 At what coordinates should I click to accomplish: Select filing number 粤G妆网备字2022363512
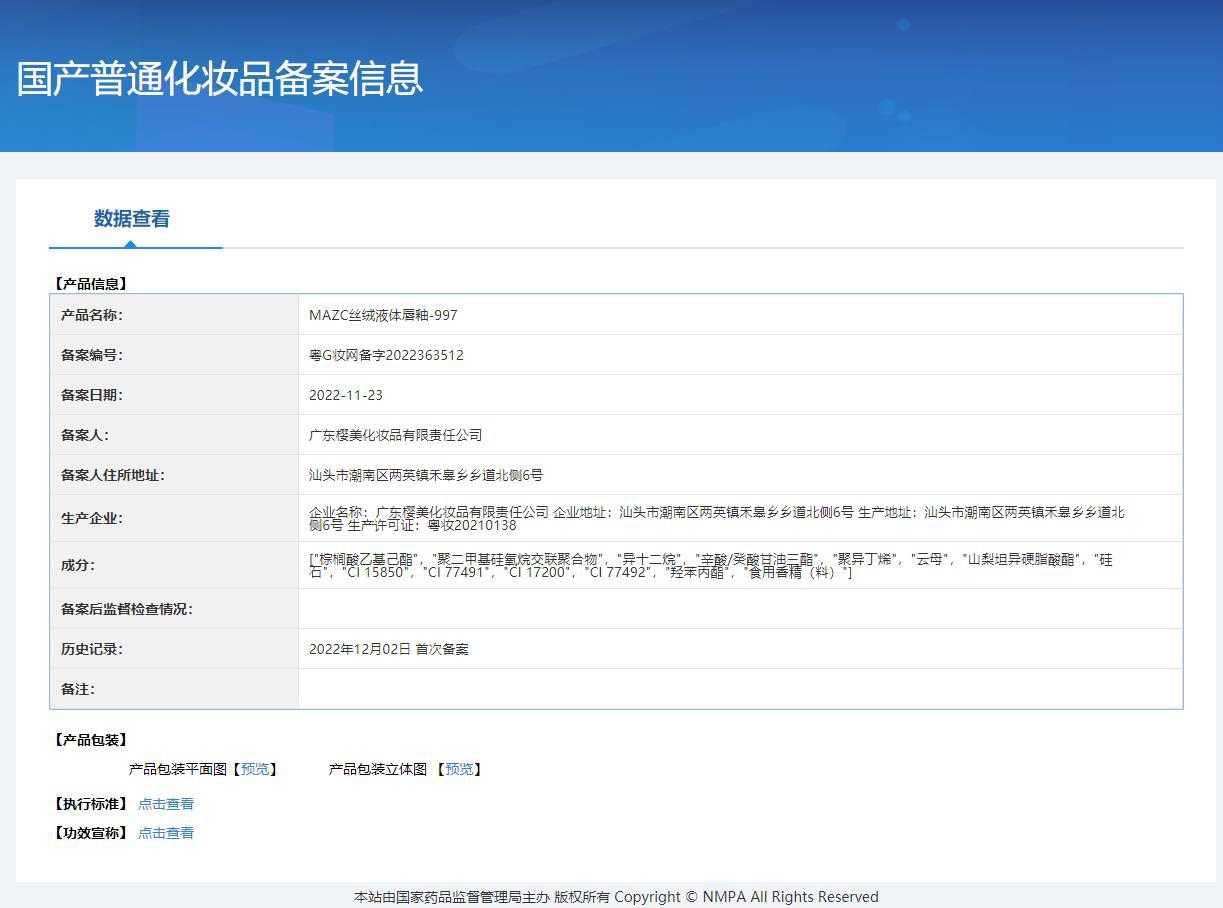[x=386, y=355]
